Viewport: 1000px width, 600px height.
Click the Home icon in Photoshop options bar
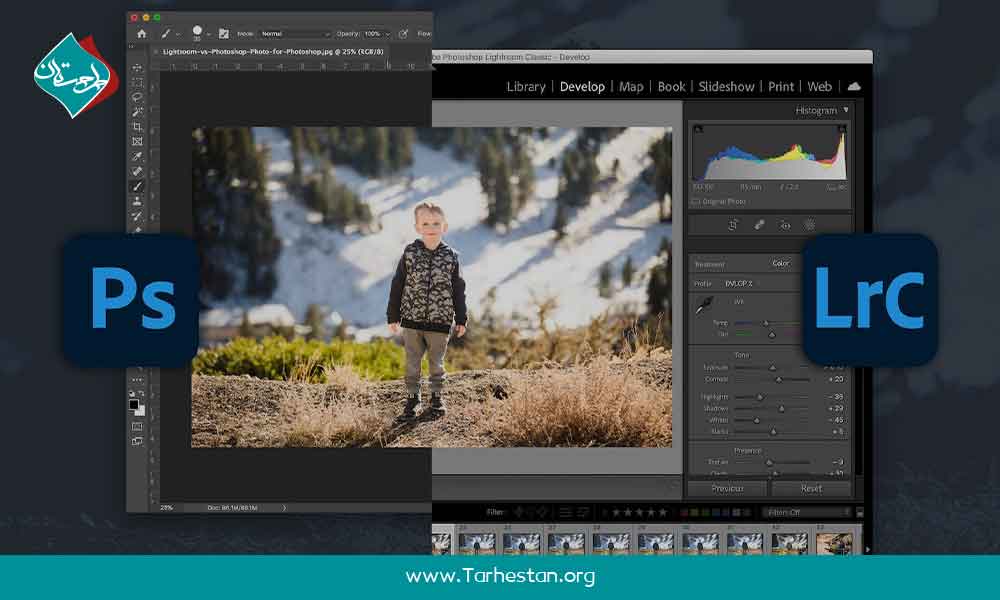[142, 34]
